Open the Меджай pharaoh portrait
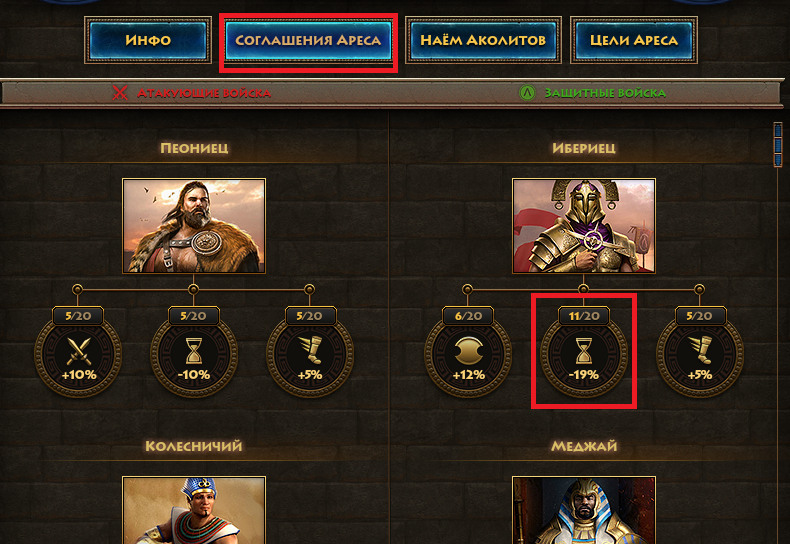Screen dimensions: 790x544 click(584, 510)
